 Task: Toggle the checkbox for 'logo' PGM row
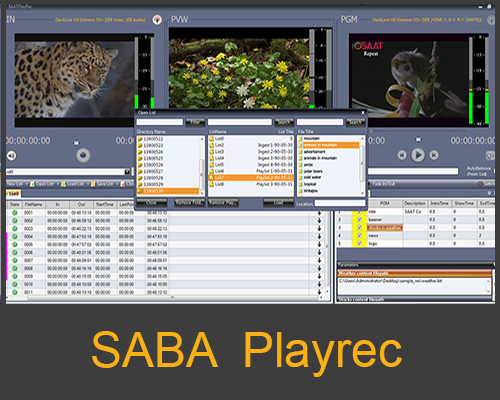[x=360, y=244]
